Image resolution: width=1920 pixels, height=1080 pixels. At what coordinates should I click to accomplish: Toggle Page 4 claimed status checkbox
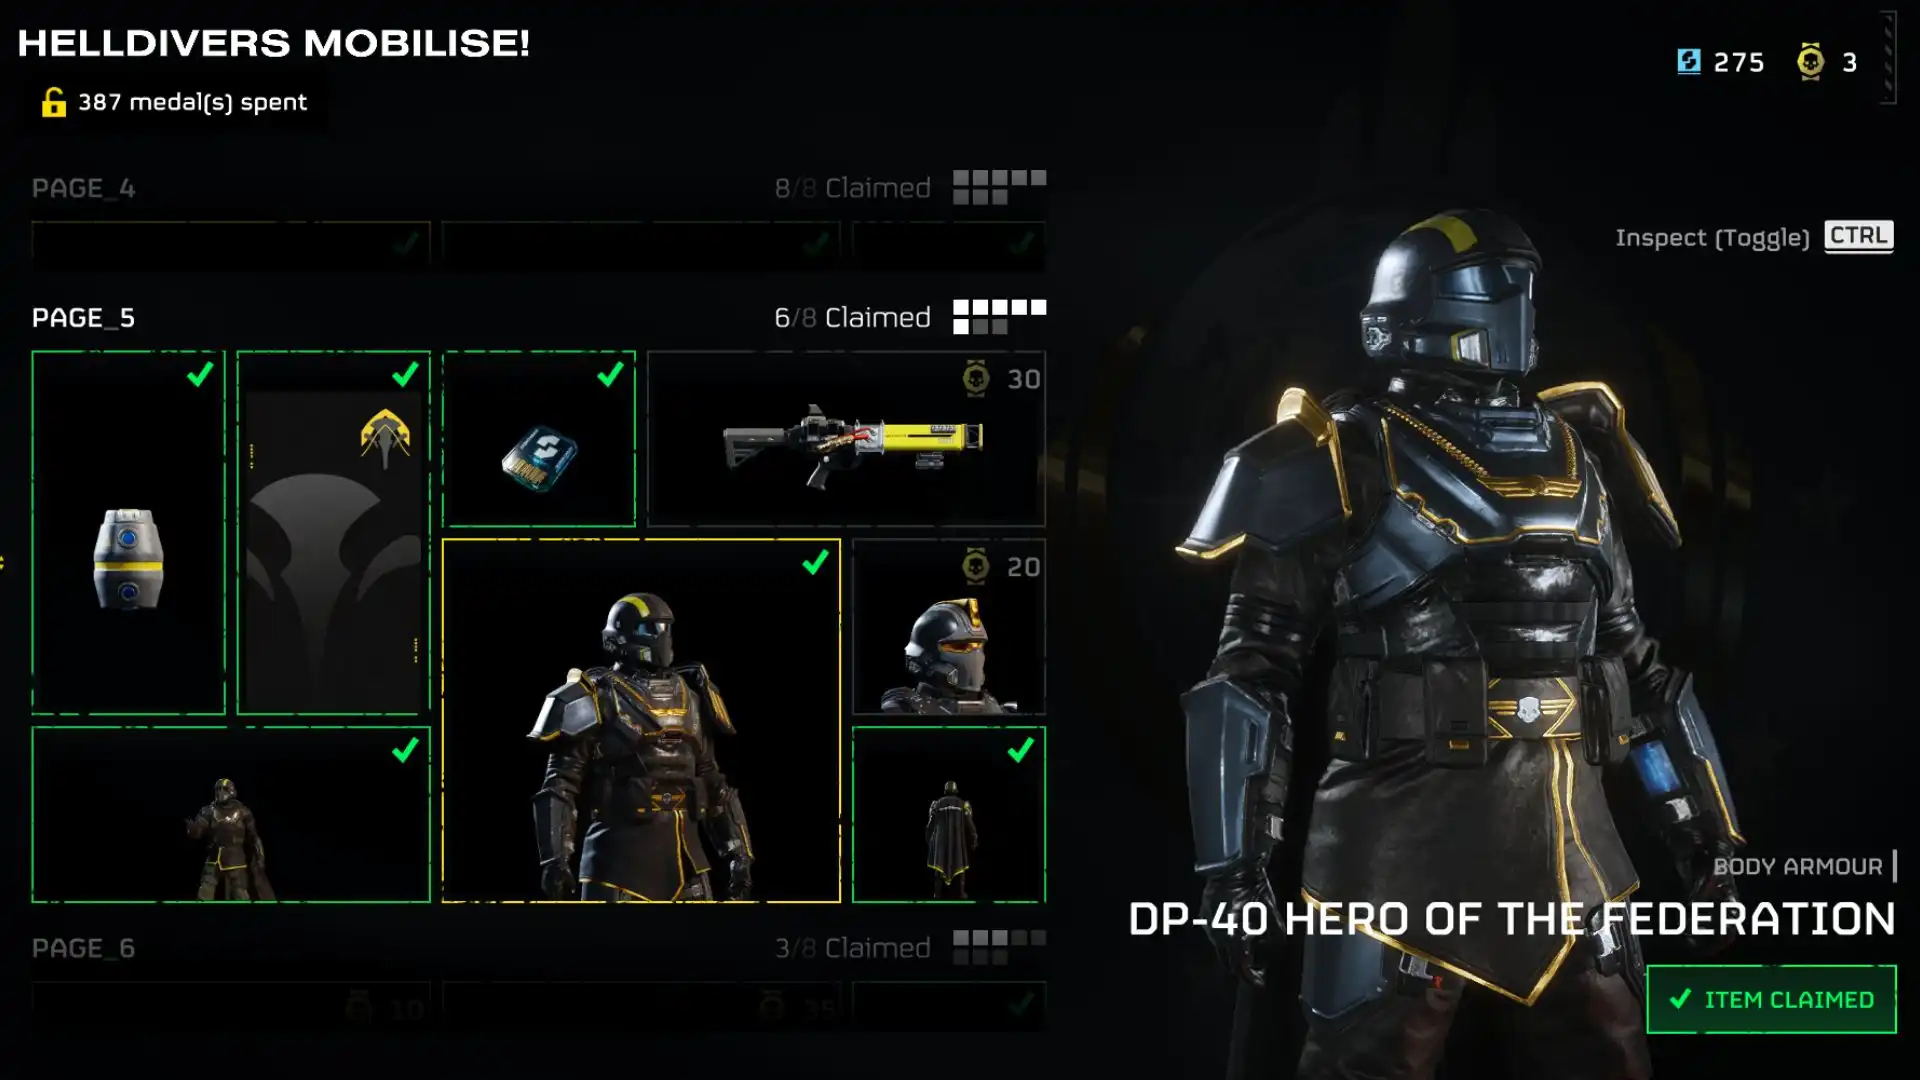(997, 187)
